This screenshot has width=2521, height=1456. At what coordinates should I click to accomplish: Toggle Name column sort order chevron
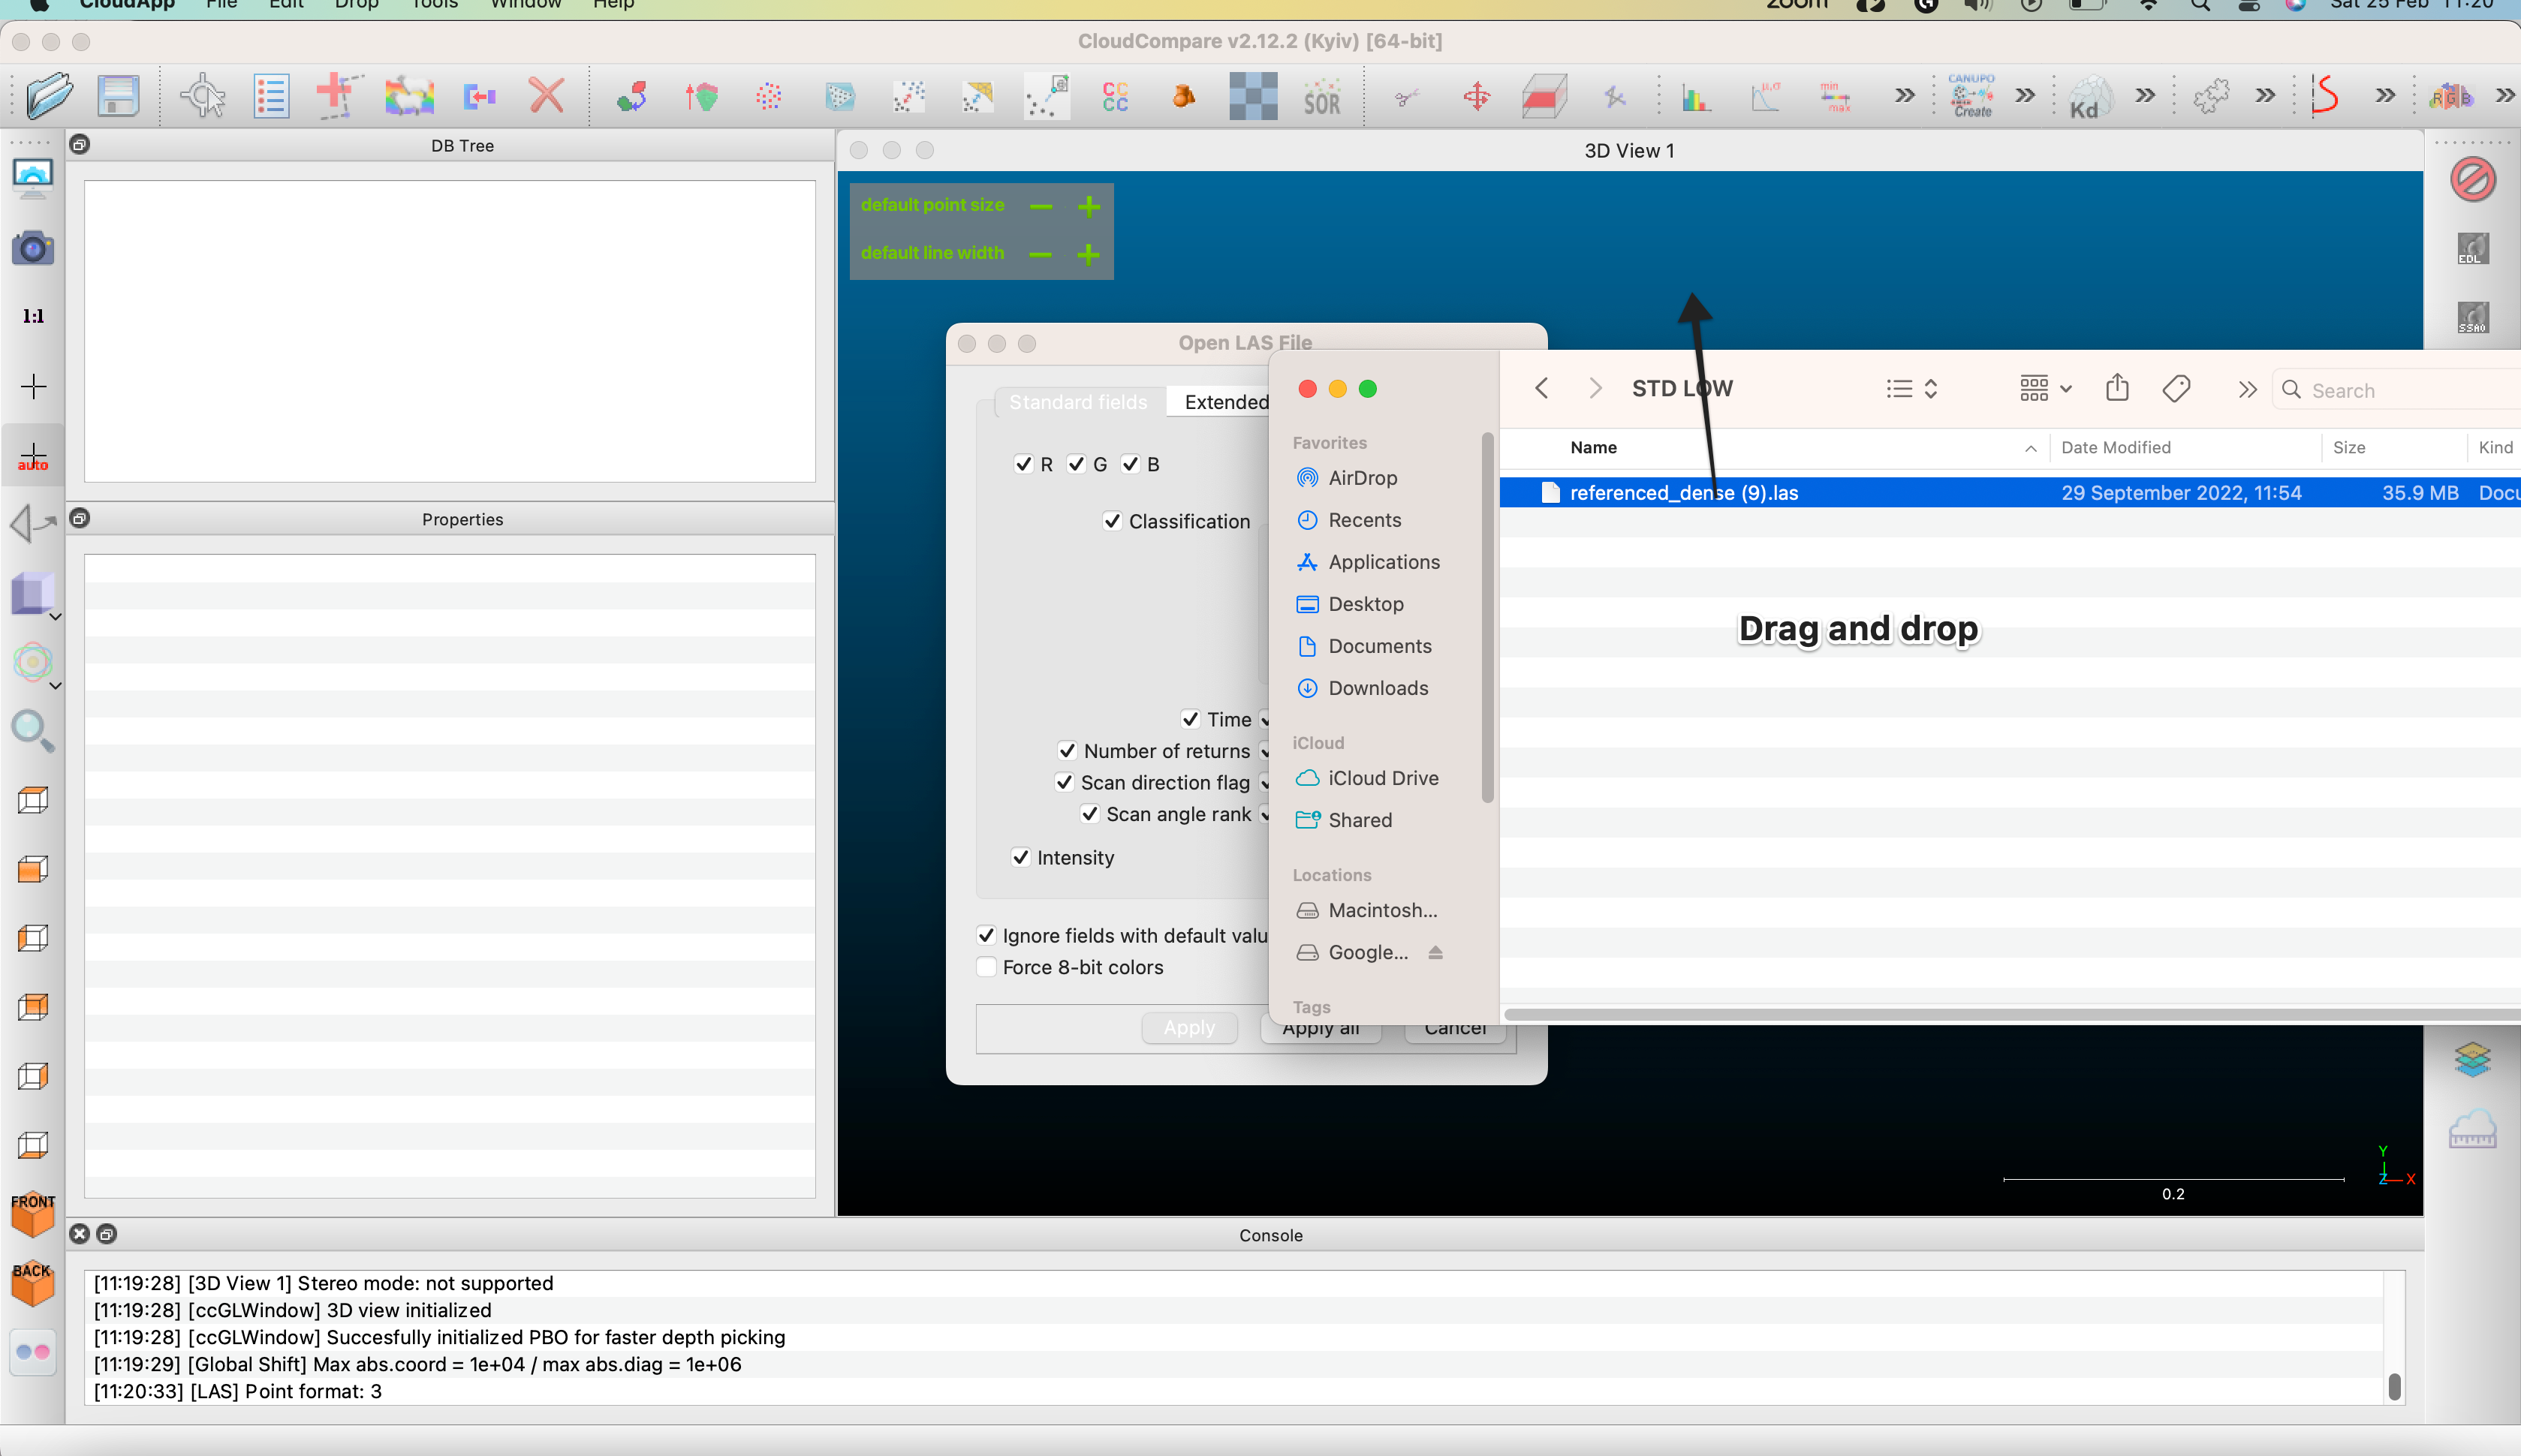pyautogui.click(x=2031, y=448)
